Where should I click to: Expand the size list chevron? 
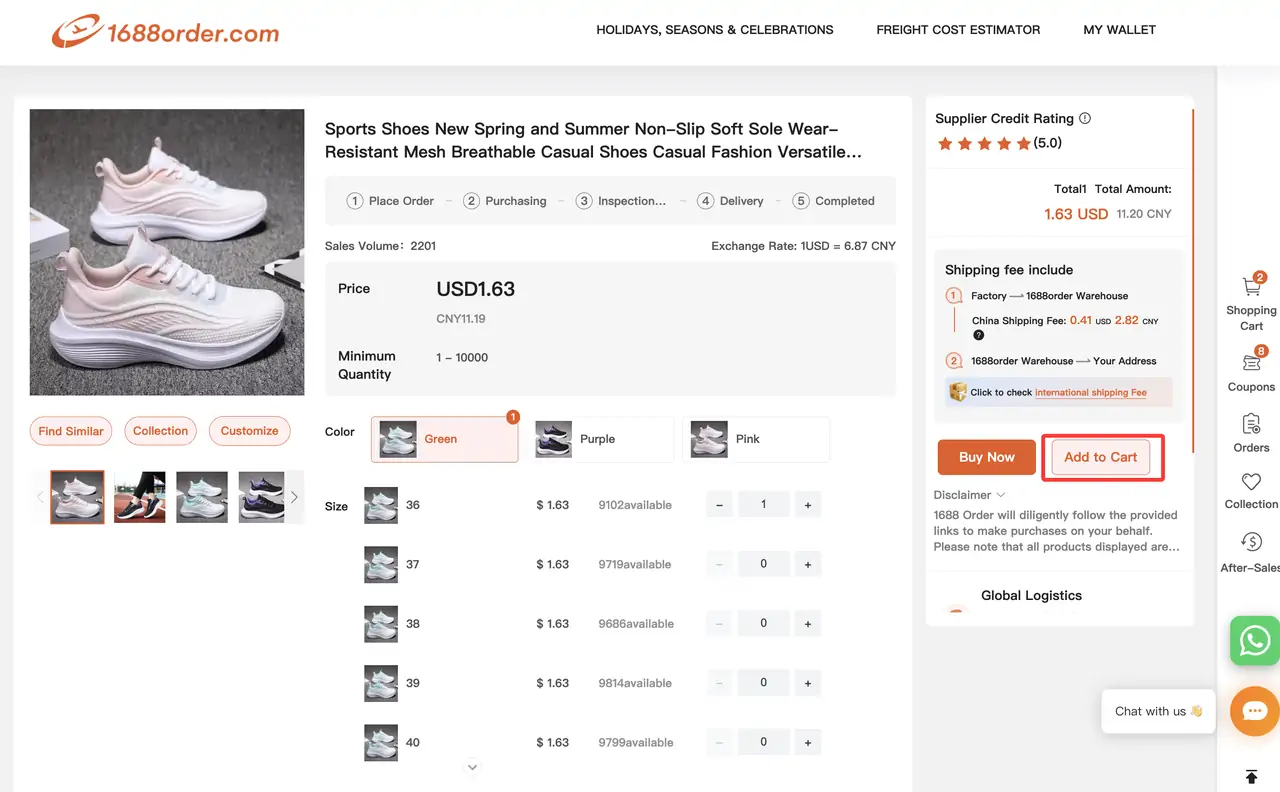471,767
